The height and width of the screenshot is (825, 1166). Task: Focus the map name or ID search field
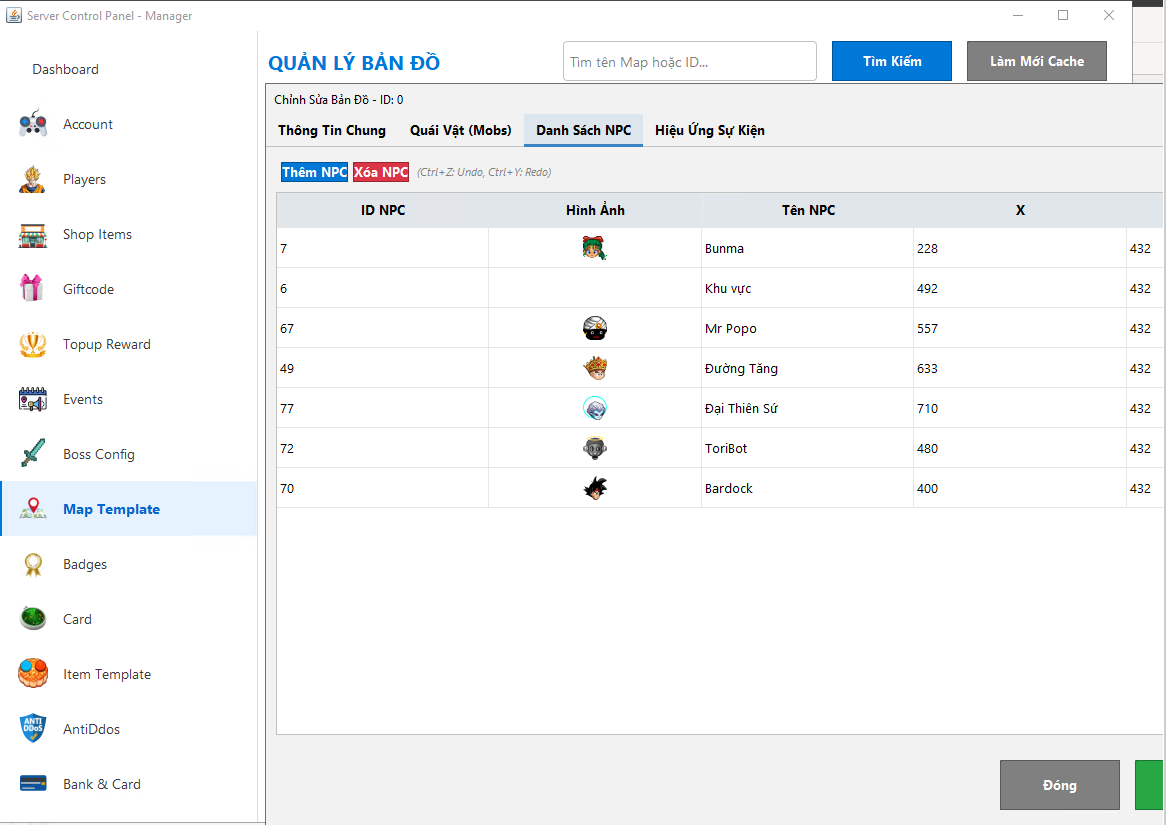690,61
